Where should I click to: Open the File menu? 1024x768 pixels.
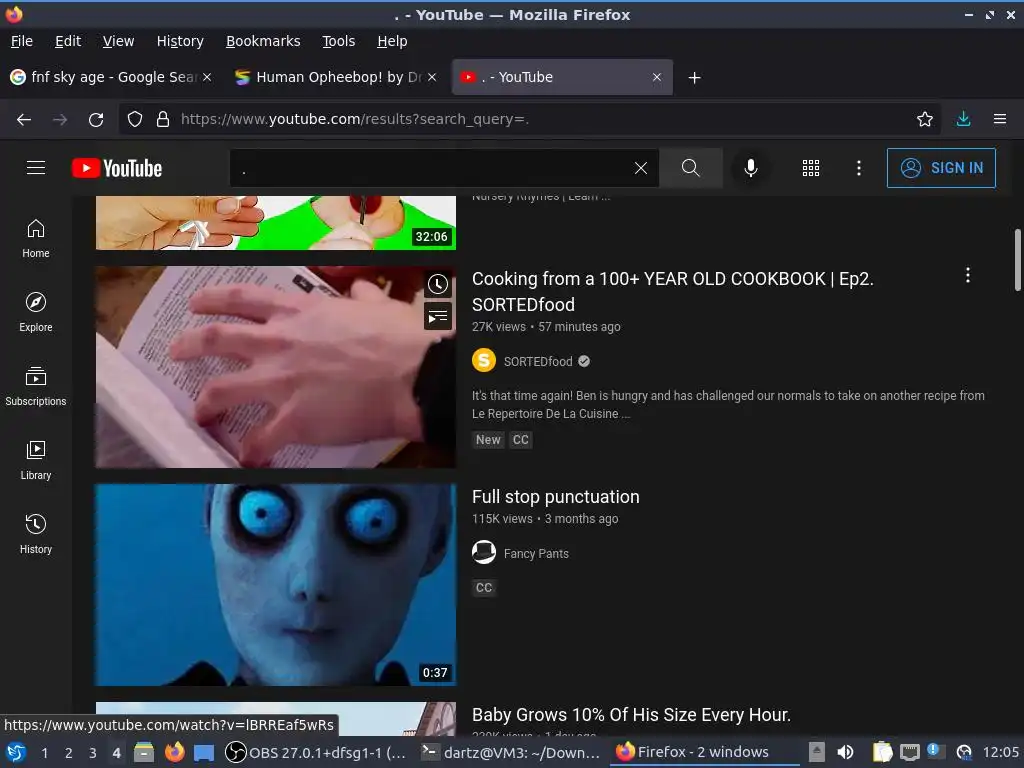(22, 41)
